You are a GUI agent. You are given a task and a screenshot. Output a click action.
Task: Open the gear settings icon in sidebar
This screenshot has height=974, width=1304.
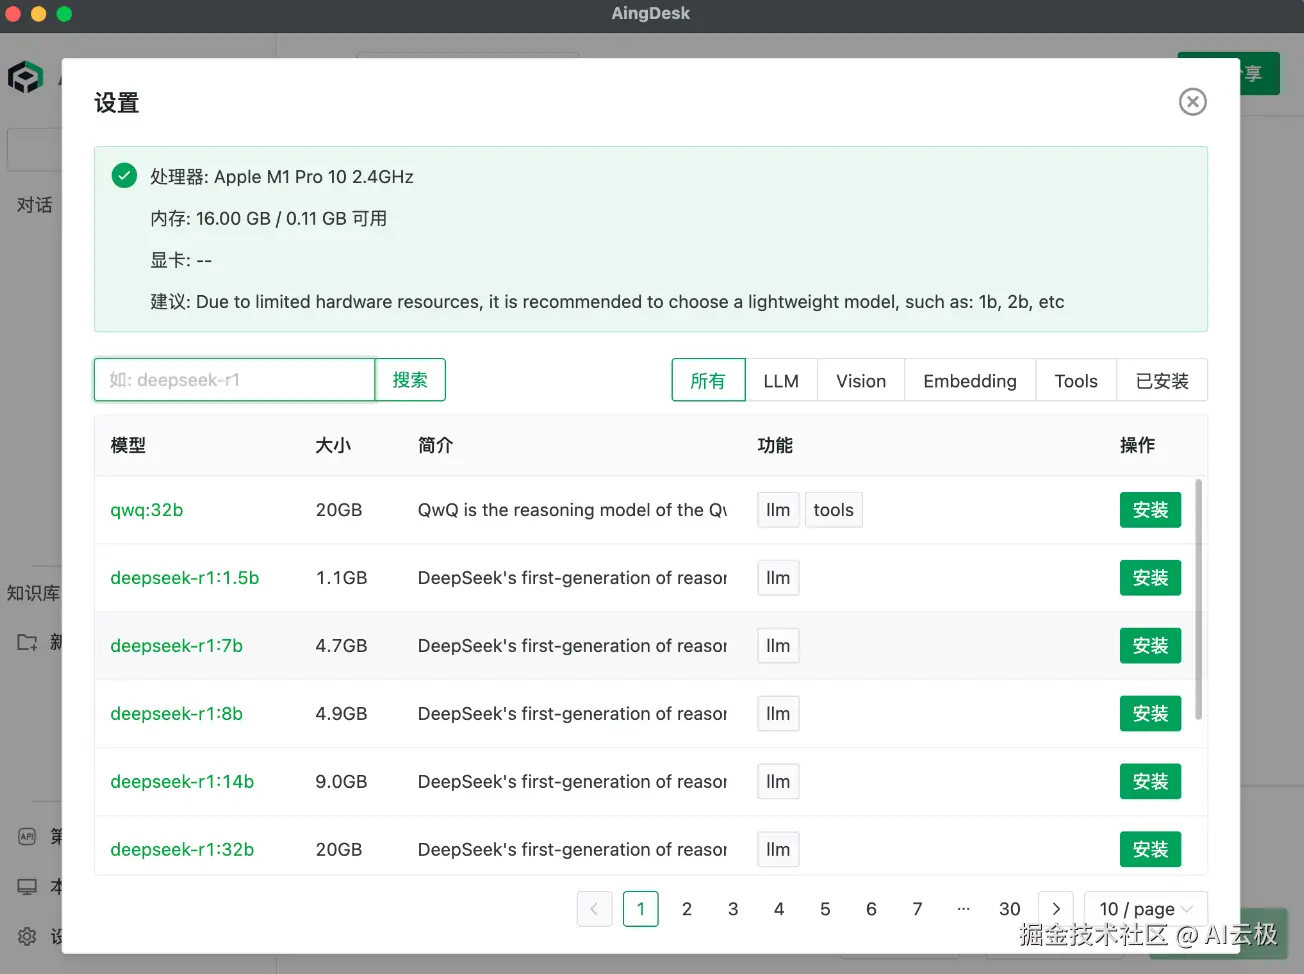click(27, 937)
